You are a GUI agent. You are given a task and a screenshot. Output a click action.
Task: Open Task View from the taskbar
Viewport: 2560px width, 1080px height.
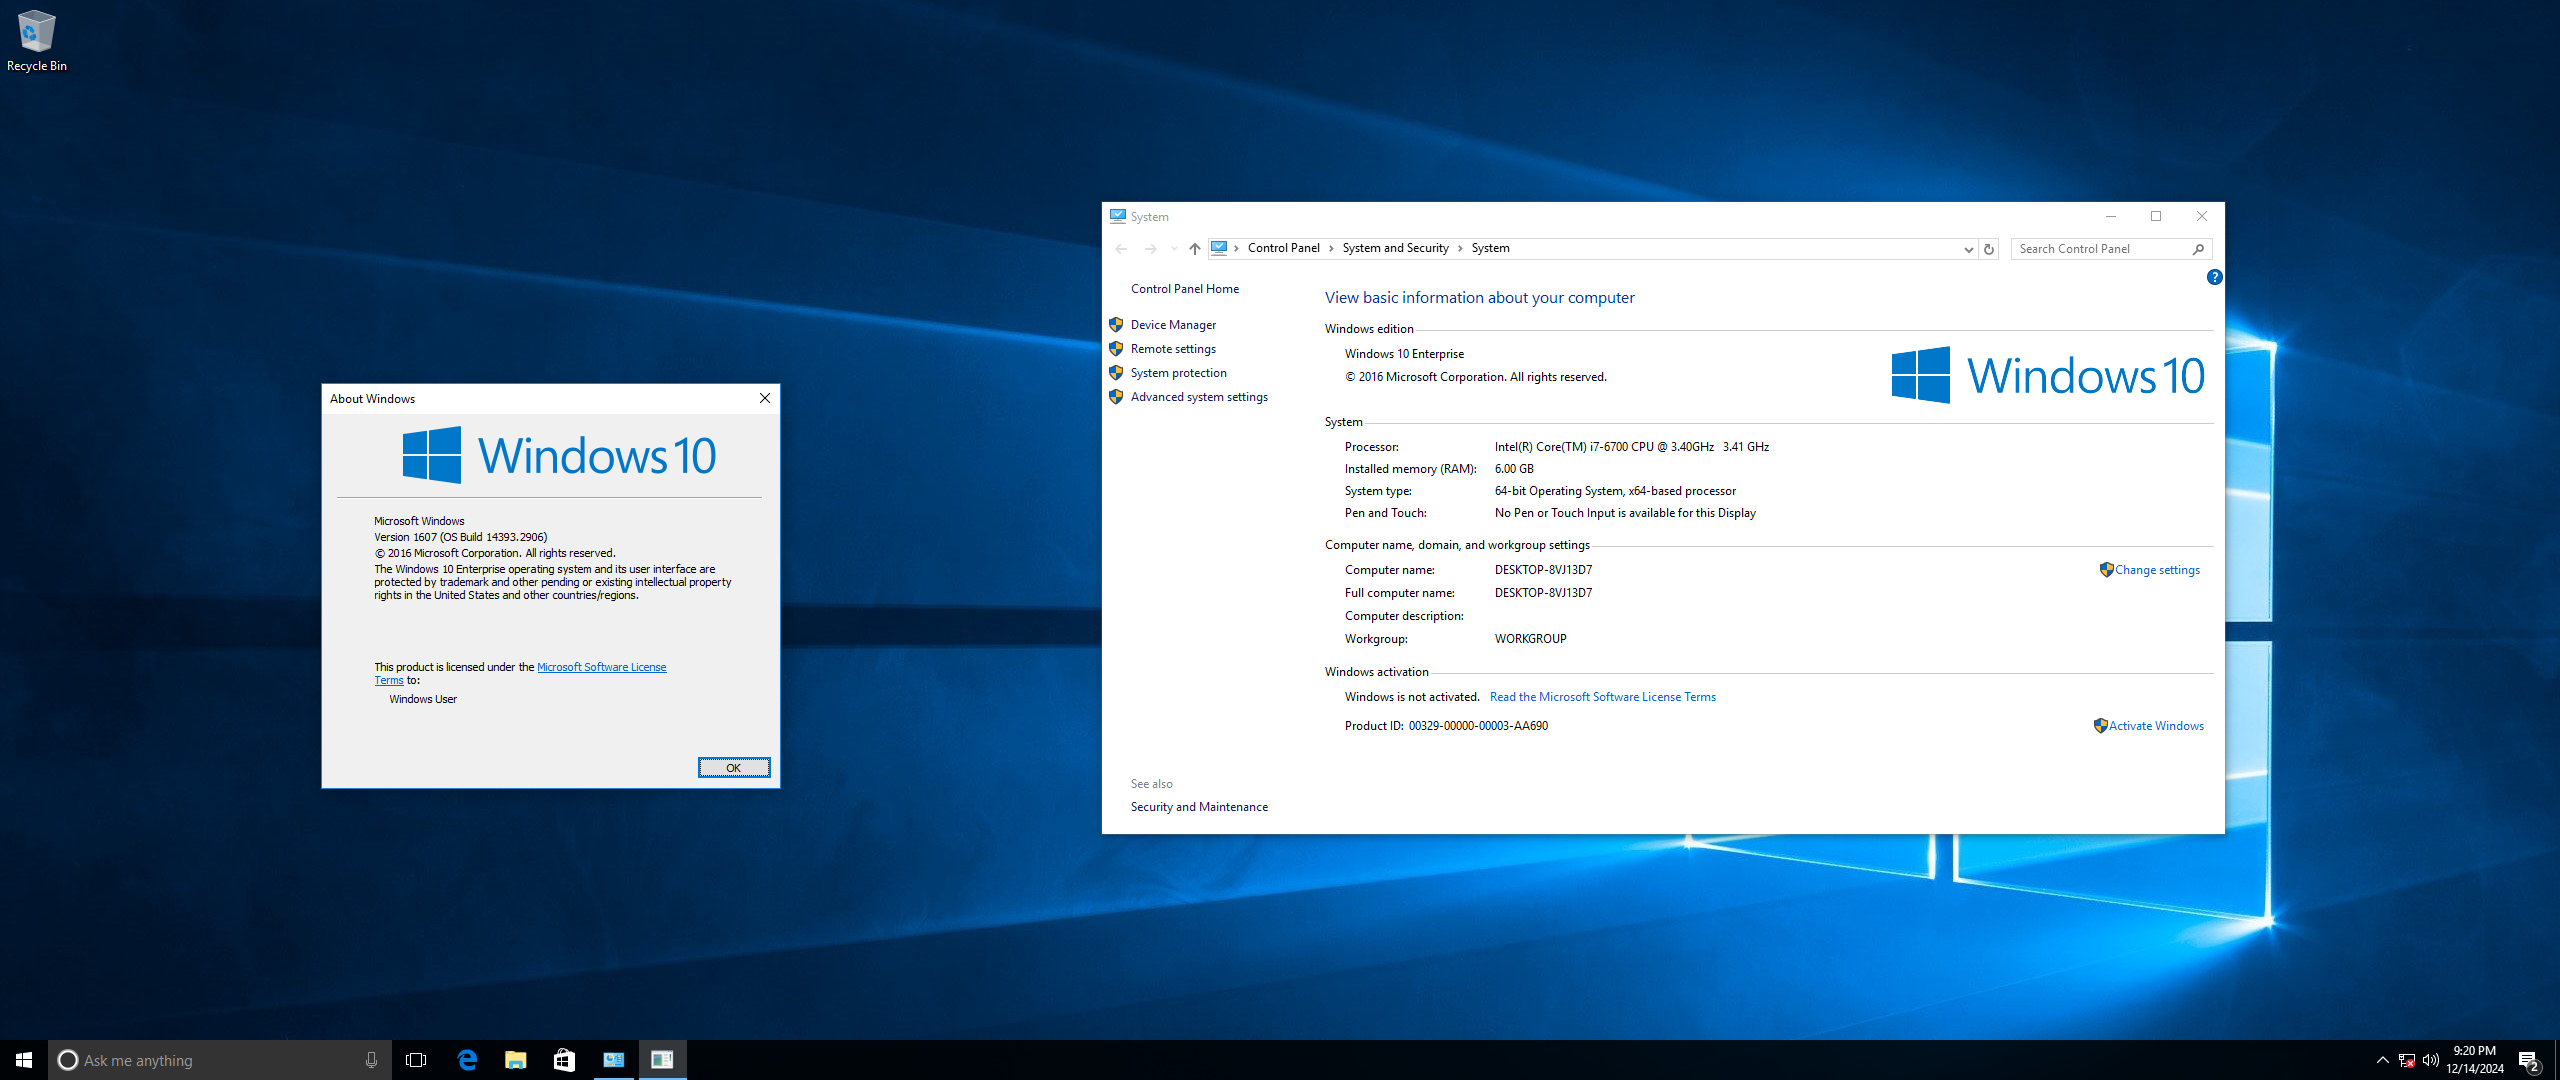[x=416, y=1060]
